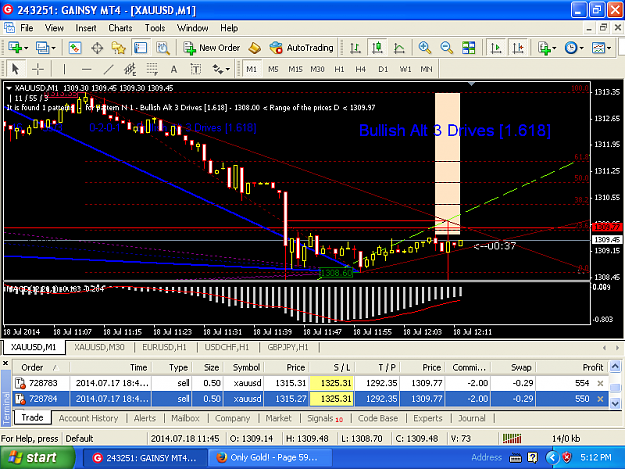The image size is (625, 469).
Task: Select the text label tool
Action: point(195,69)
